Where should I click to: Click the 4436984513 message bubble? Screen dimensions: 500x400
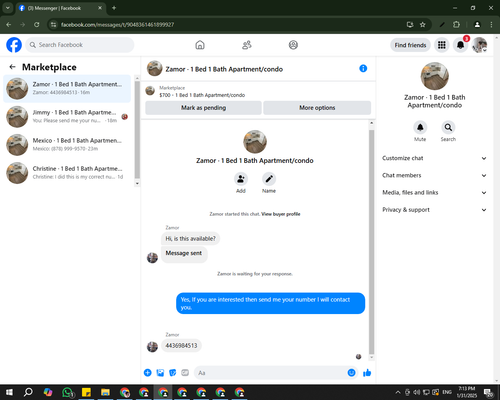(x=181, y=346)
